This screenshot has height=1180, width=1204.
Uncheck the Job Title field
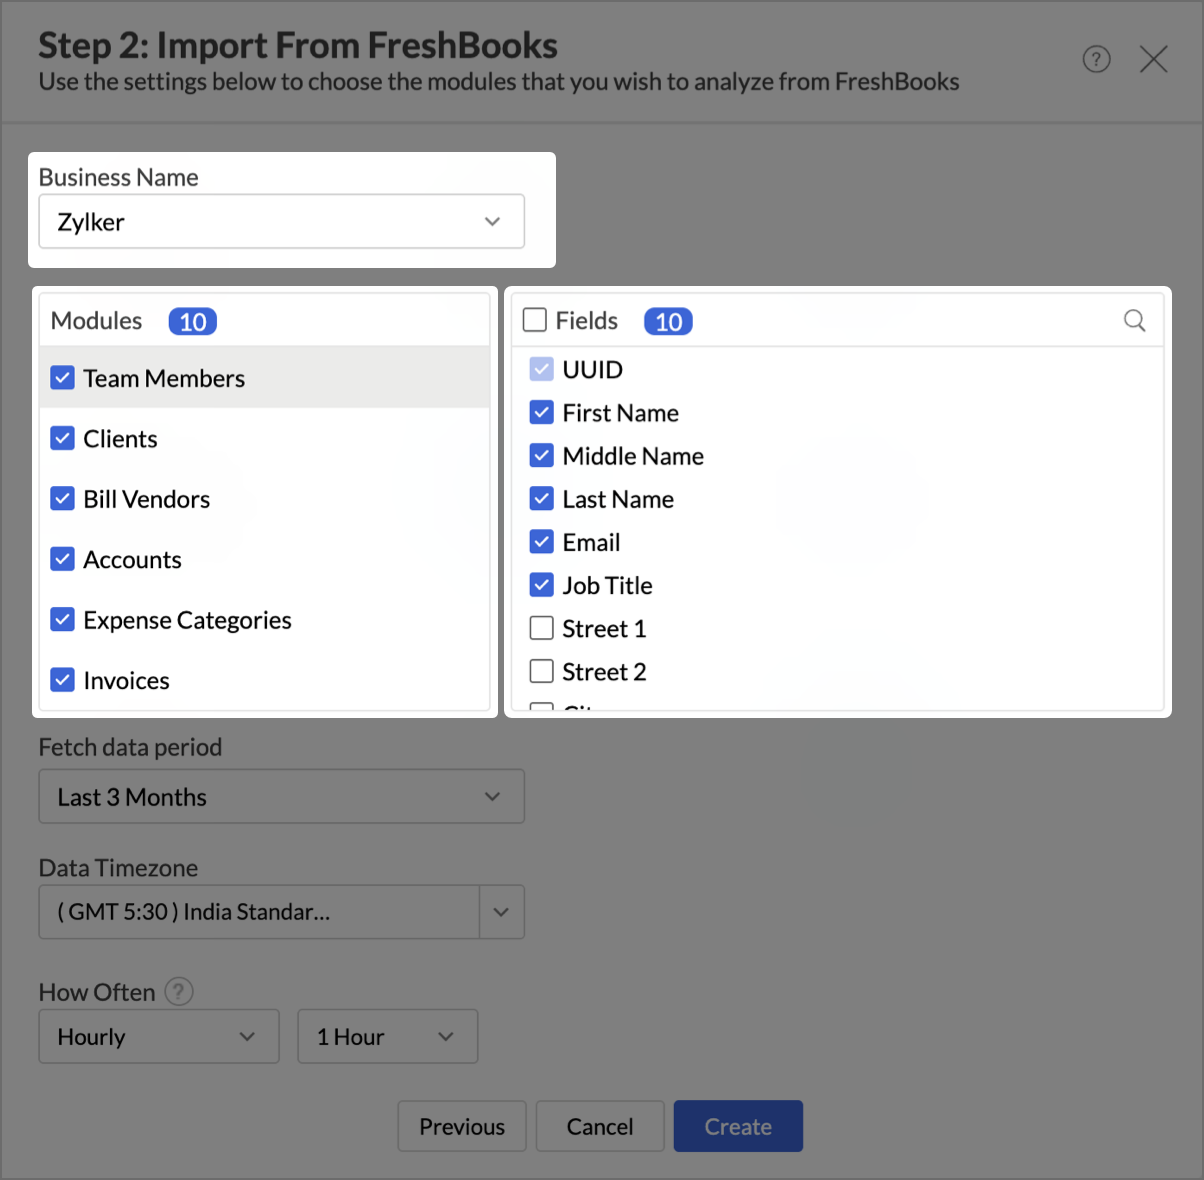pyautogui.click(x=541, y=585)
